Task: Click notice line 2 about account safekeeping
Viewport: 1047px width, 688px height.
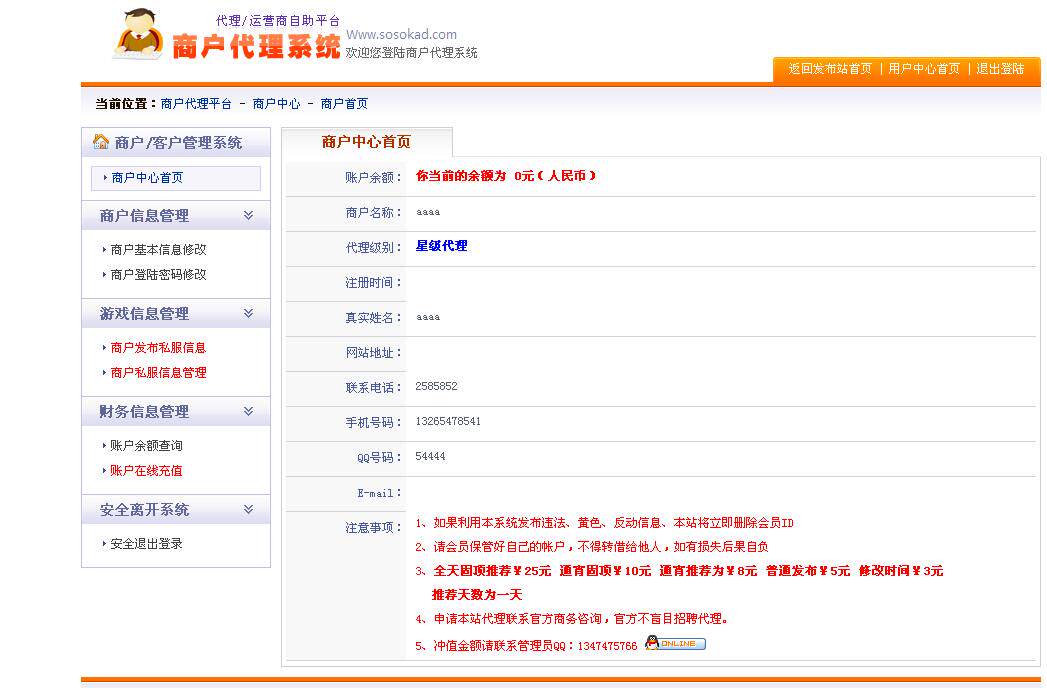Action: click(x=592, y=547)
